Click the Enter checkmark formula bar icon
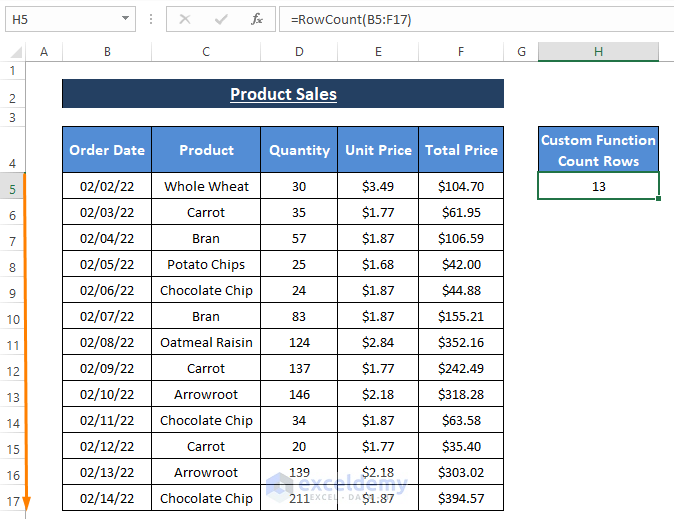674x519 pixels. (x=221, y=19)
